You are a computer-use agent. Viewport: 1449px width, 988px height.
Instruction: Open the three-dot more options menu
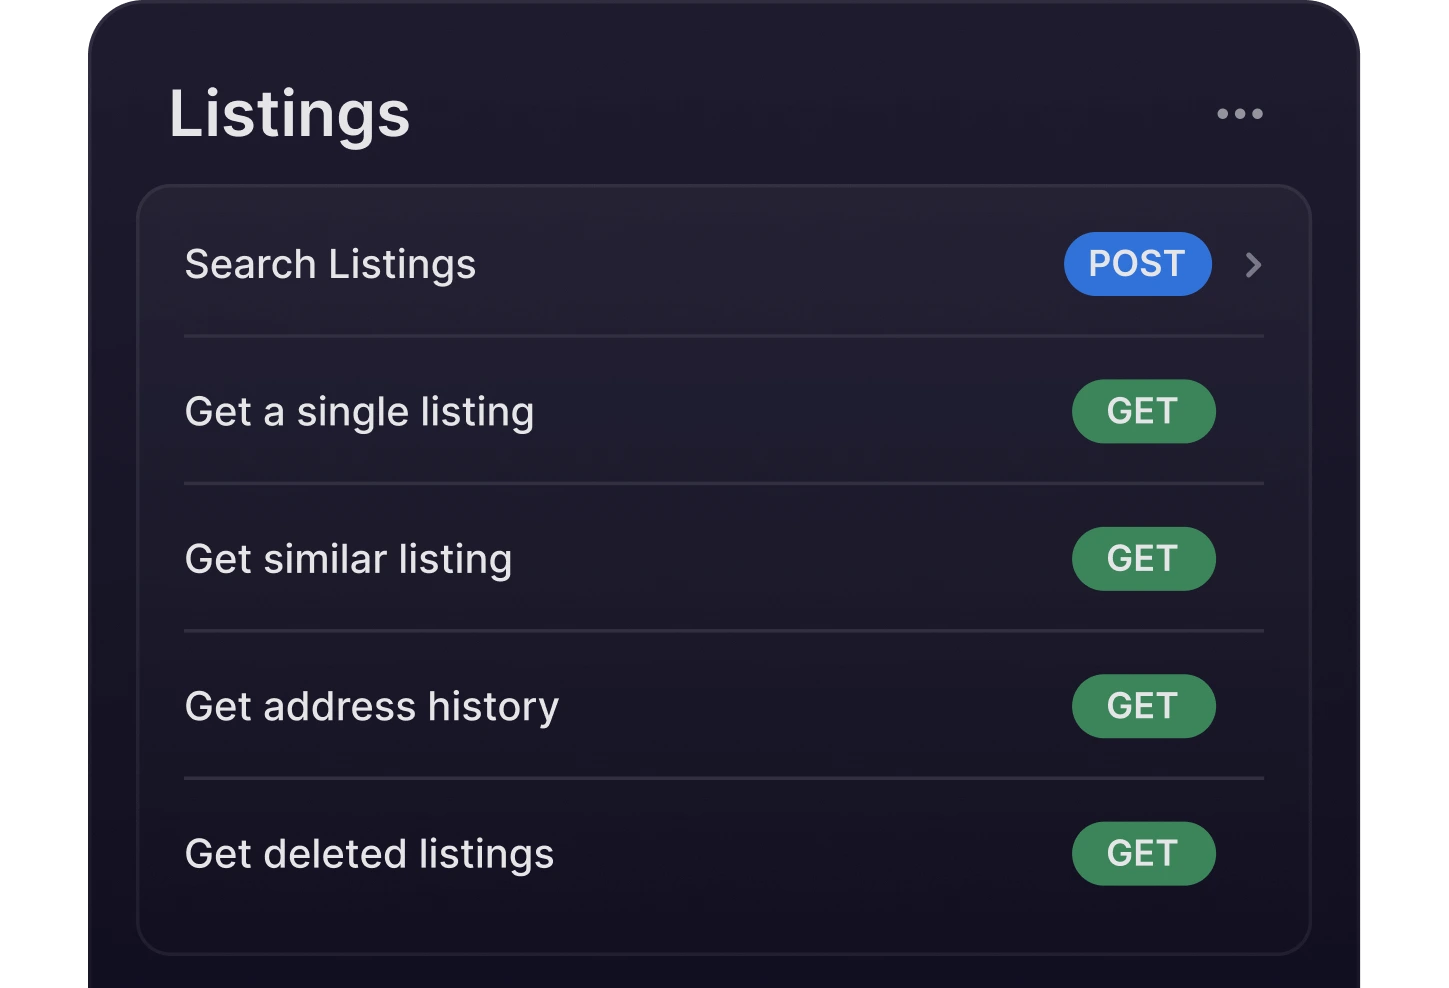coord(1239,114)
